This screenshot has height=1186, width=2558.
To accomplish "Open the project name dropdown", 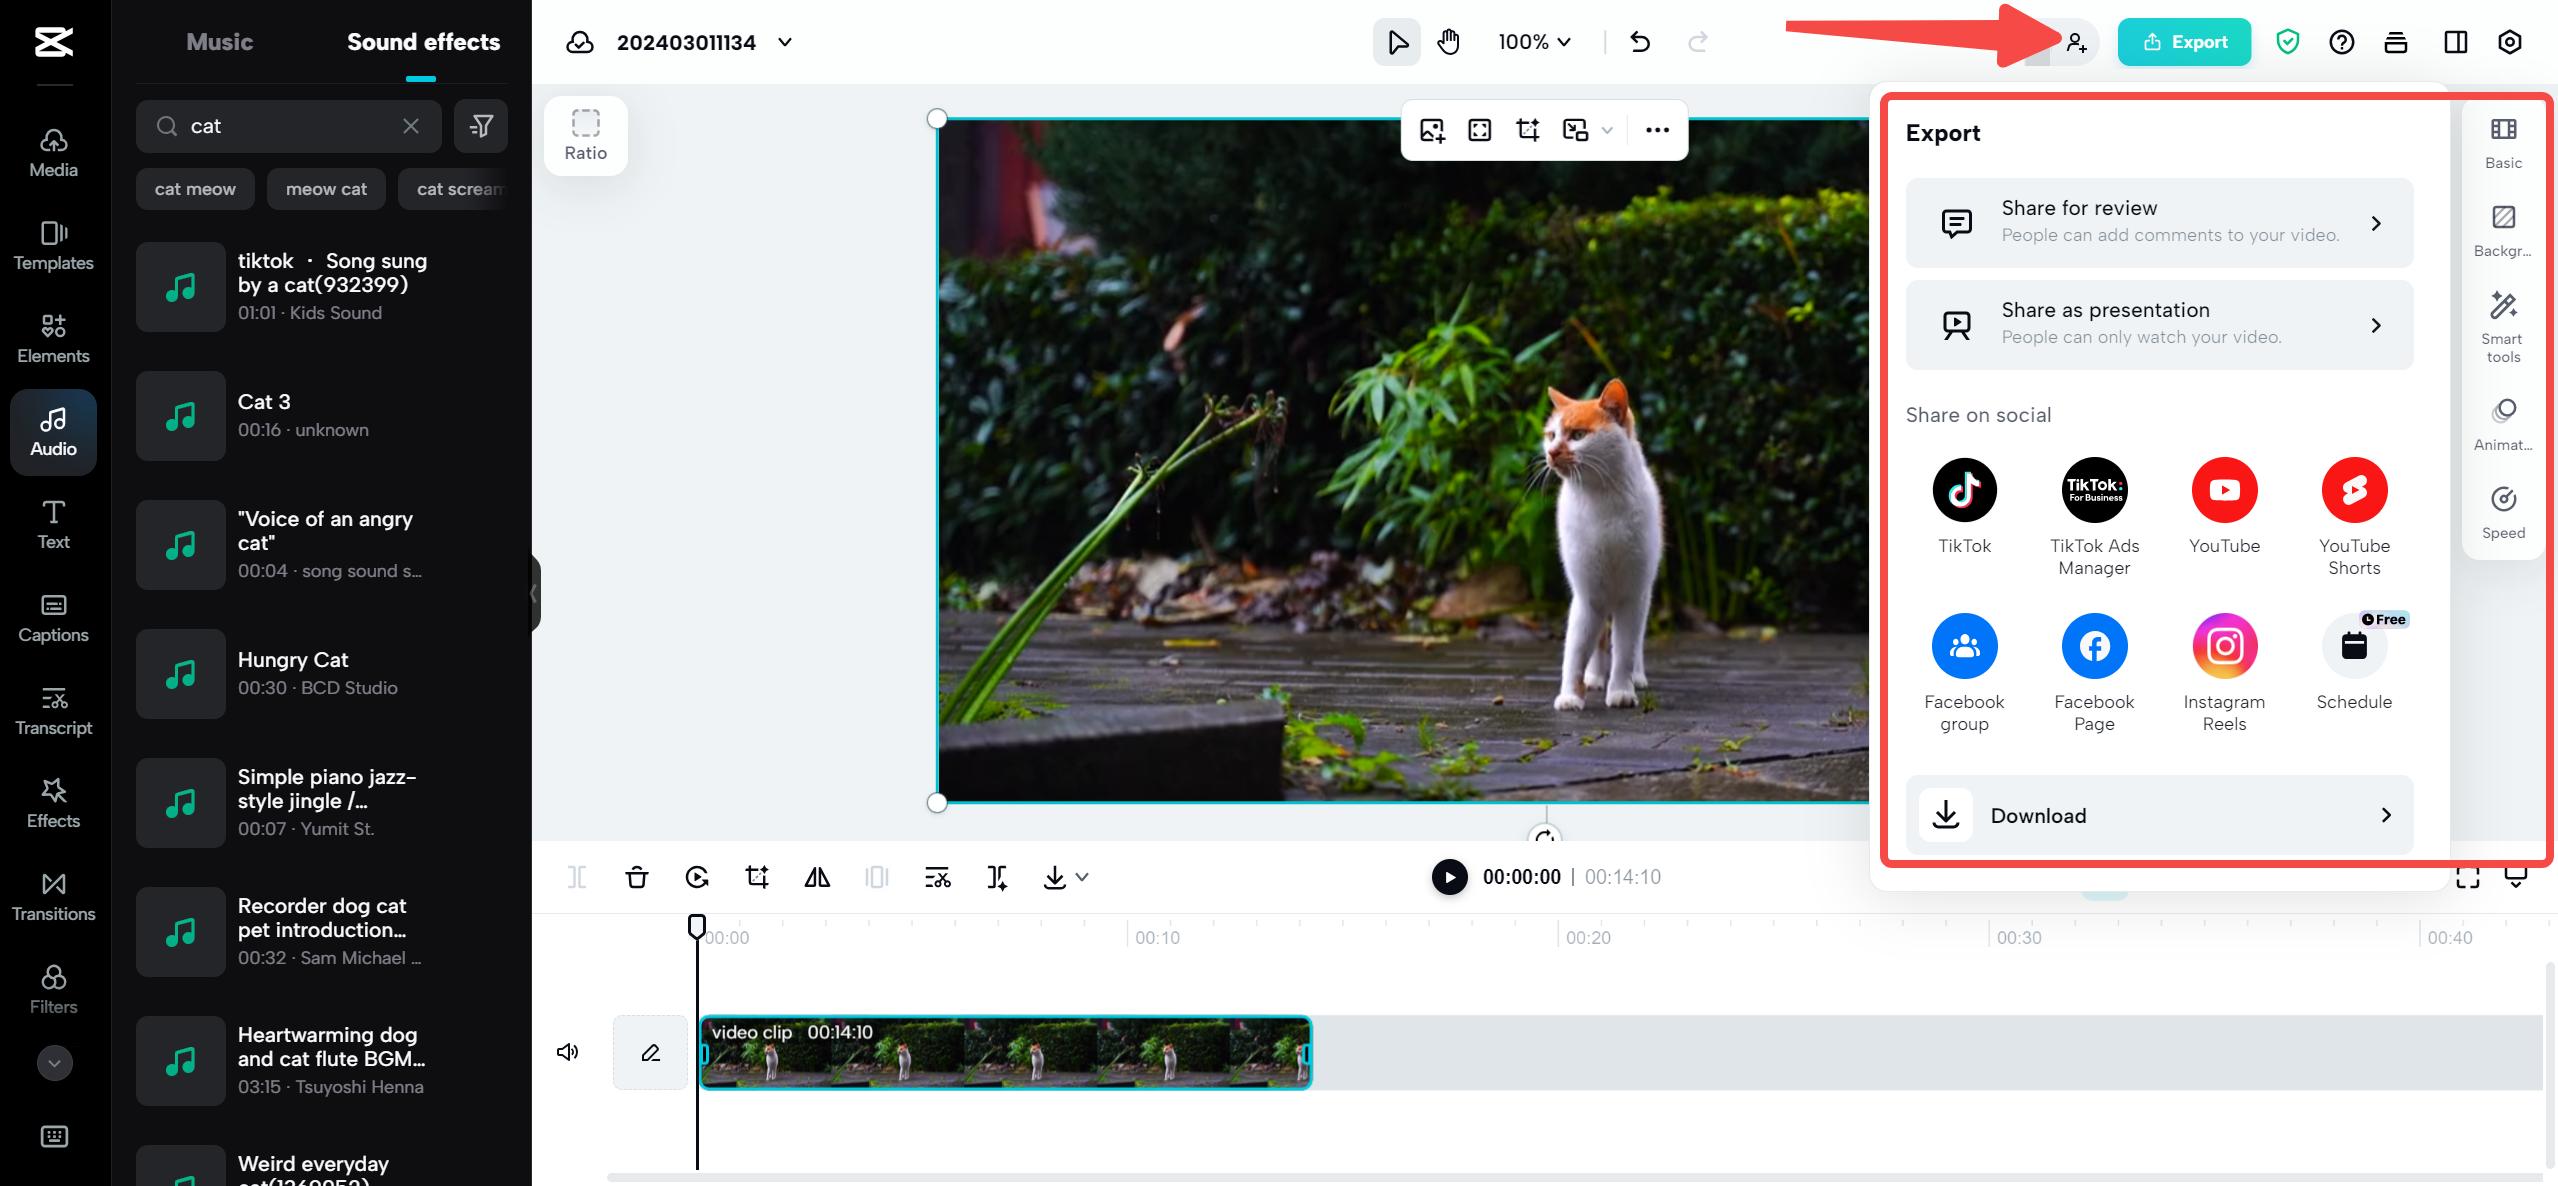I will [785, 42].
